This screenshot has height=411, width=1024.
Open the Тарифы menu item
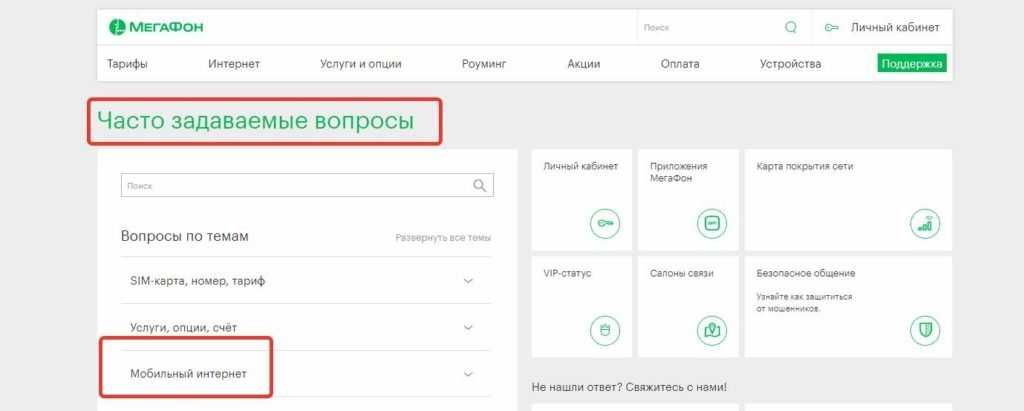point(127,64)
